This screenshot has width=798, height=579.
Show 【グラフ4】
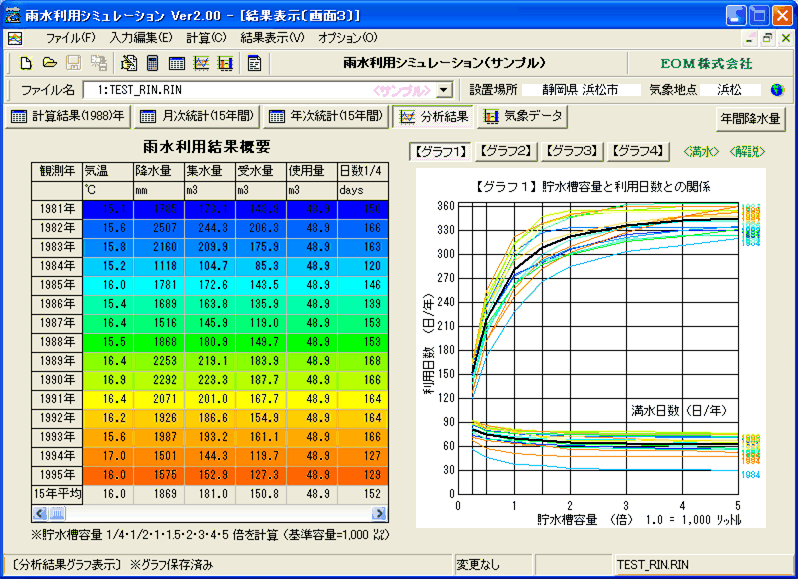point(638,152)
